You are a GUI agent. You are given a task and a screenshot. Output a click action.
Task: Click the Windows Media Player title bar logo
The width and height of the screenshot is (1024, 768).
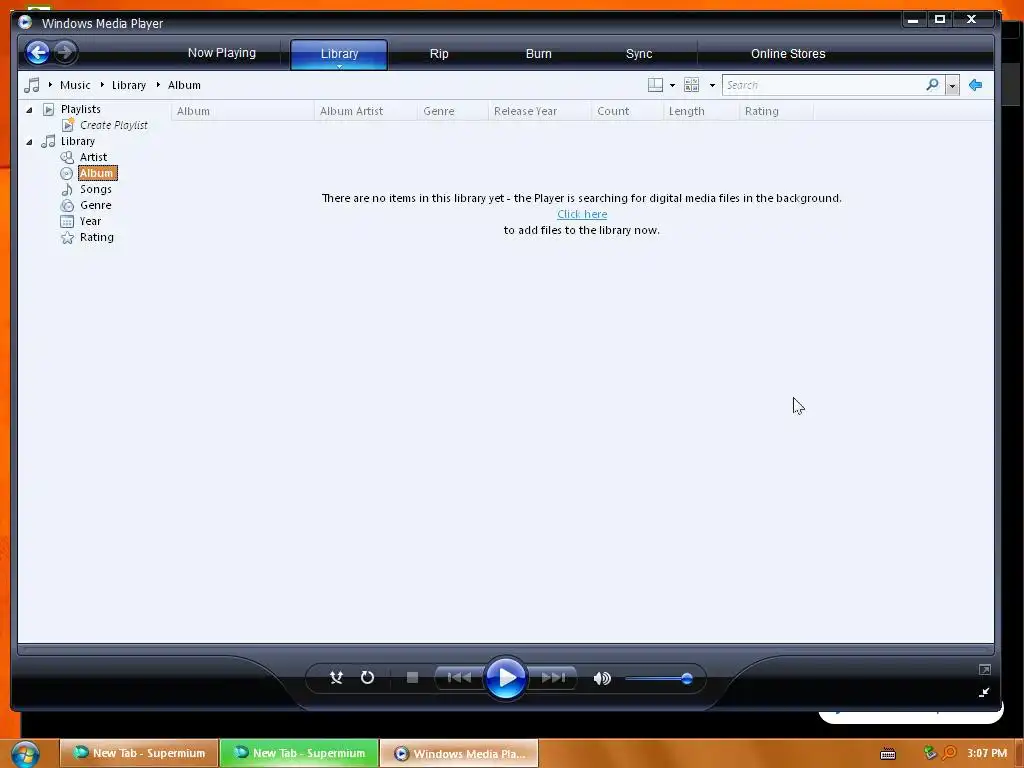pos(25,22)
